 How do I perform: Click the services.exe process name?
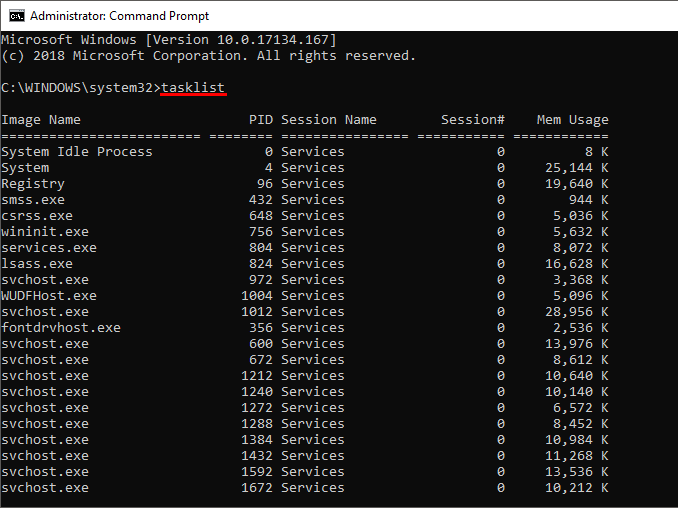coord(49,248)
